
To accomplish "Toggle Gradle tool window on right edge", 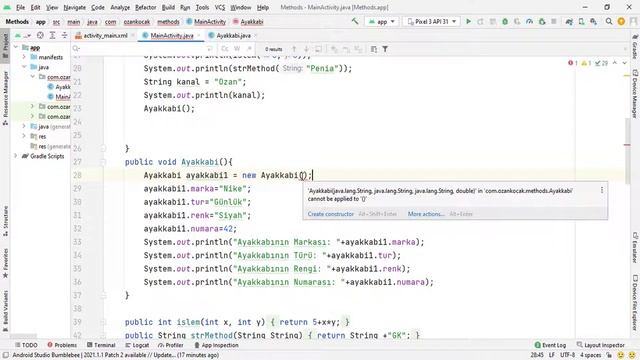I will coord(635,47).
